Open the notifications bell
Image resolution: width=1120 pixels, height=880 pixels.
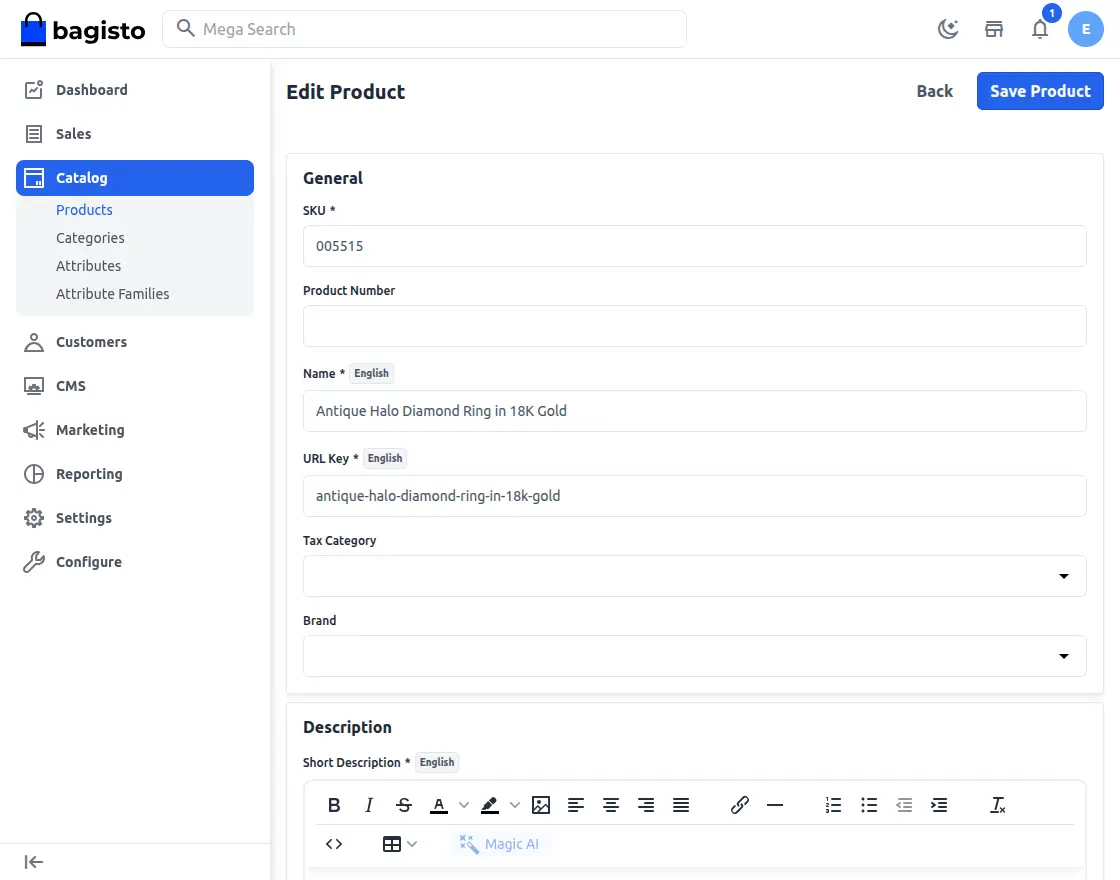[1040, 29]
